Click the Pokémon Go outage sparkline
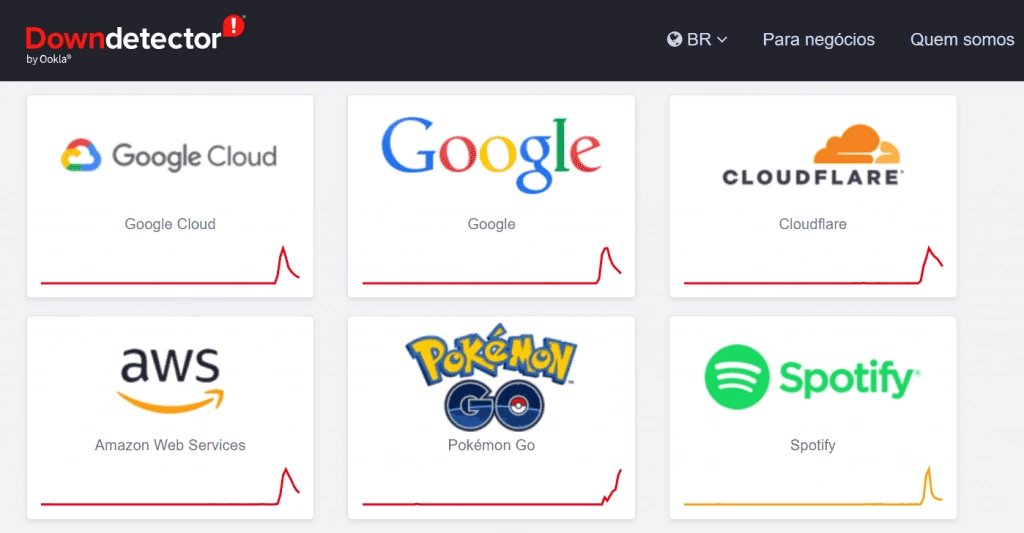Image resolution: width=1024 pixels, height=533 pixels. coord(492,487)
